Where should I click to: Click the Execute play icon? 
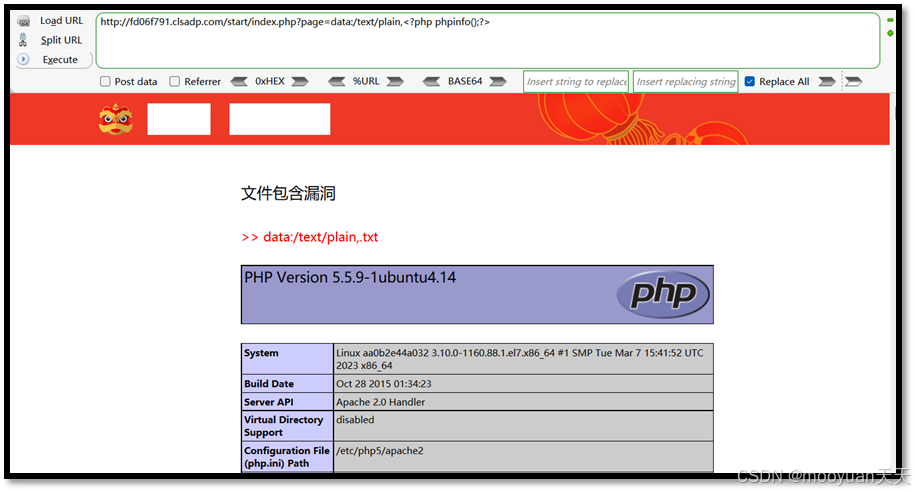(x=23, y=59)
